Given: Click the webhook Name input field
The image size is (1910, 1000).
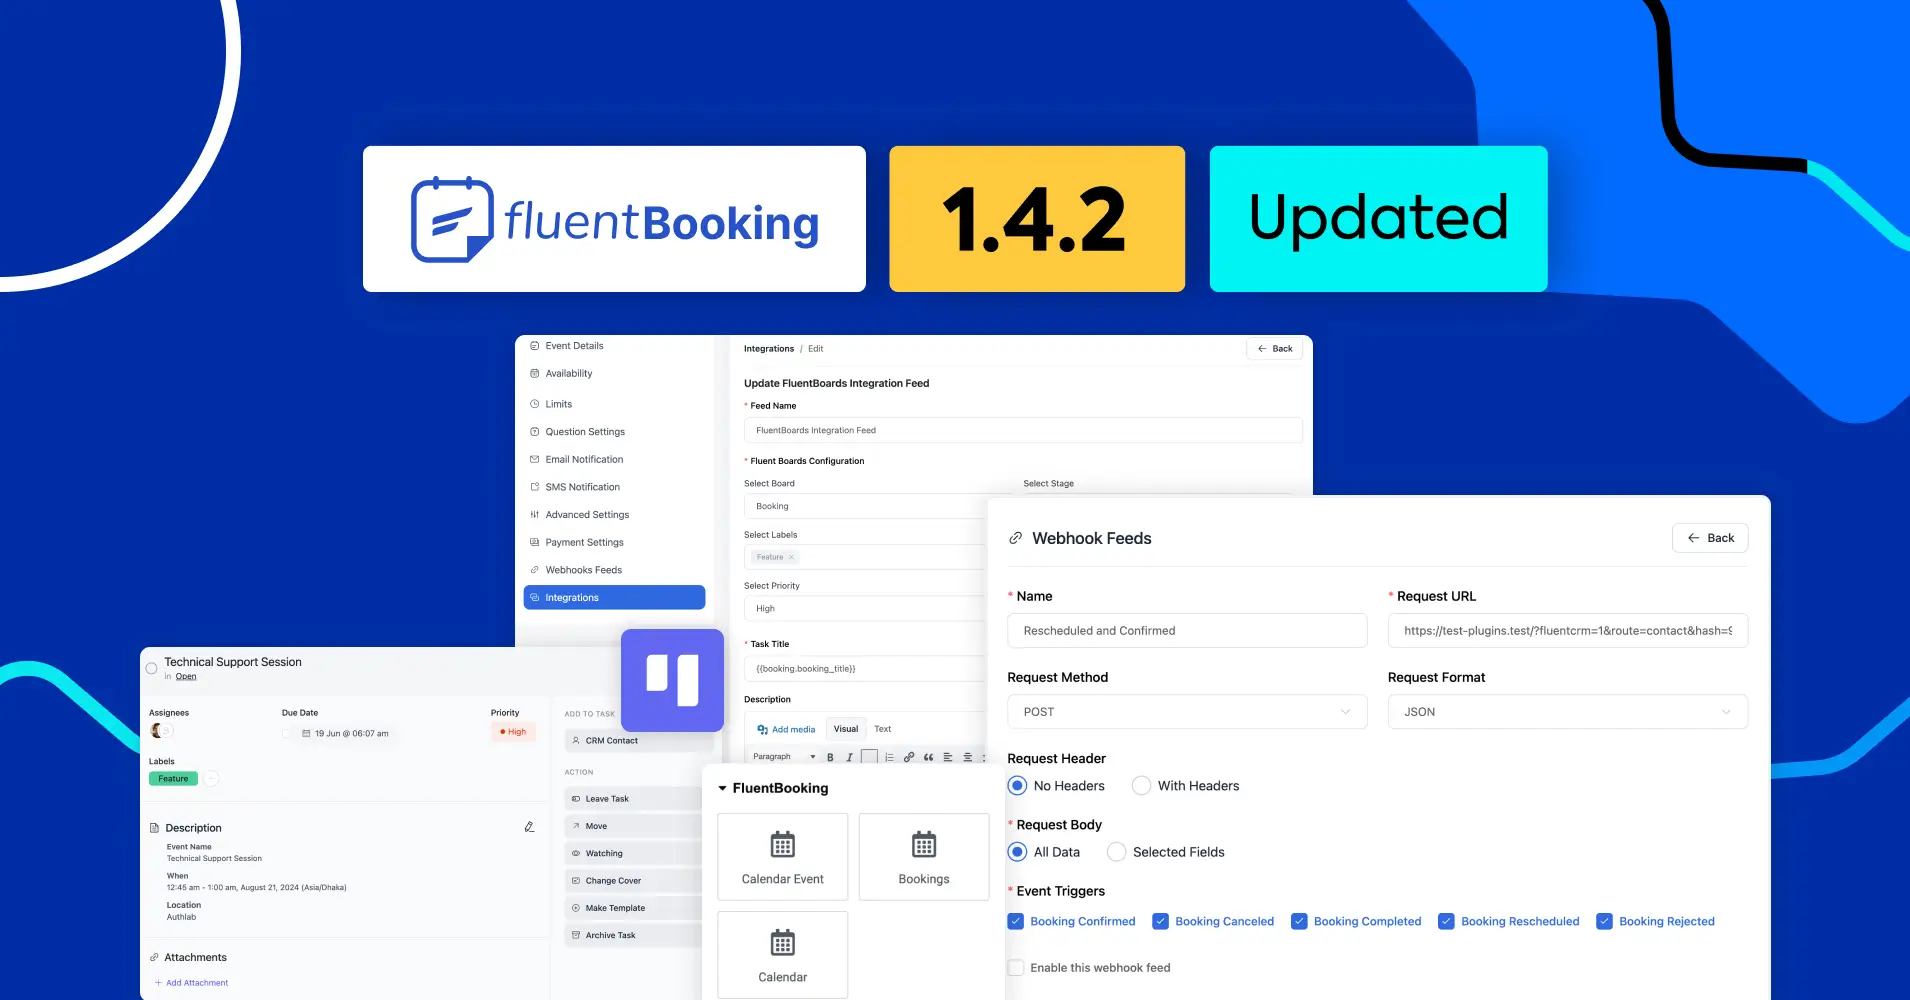Looking at the screenshot, I should click(x=1187, y=631).
